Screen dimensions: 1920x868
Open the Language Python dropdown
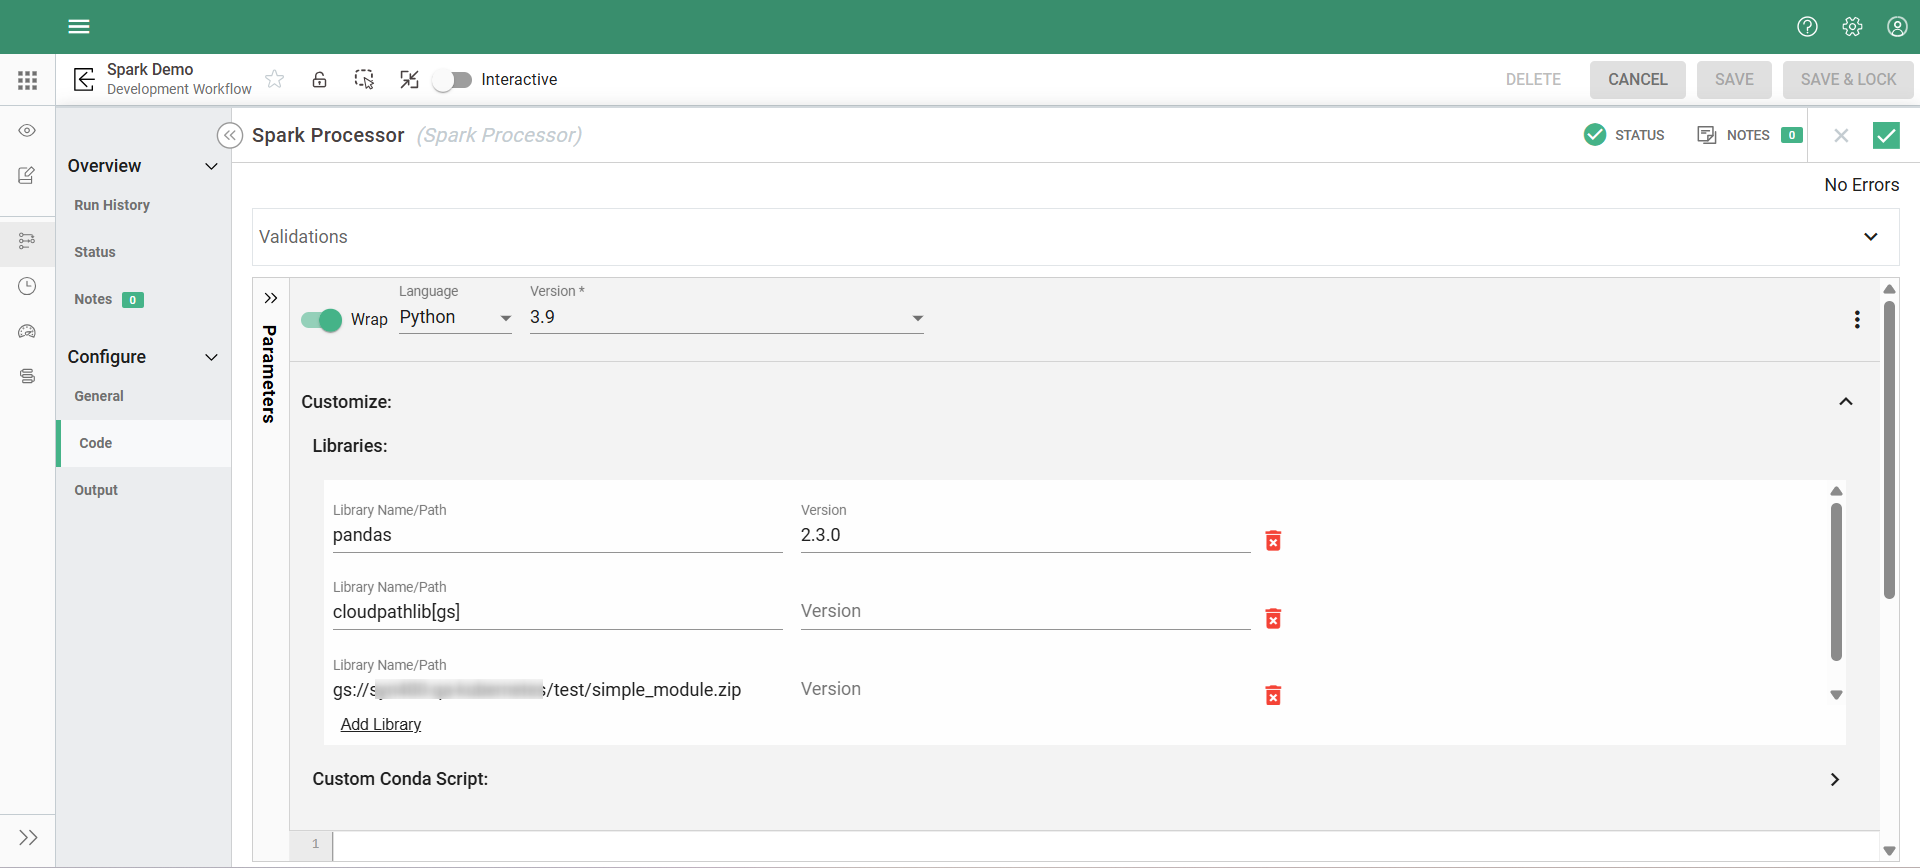tap(455, 318)
